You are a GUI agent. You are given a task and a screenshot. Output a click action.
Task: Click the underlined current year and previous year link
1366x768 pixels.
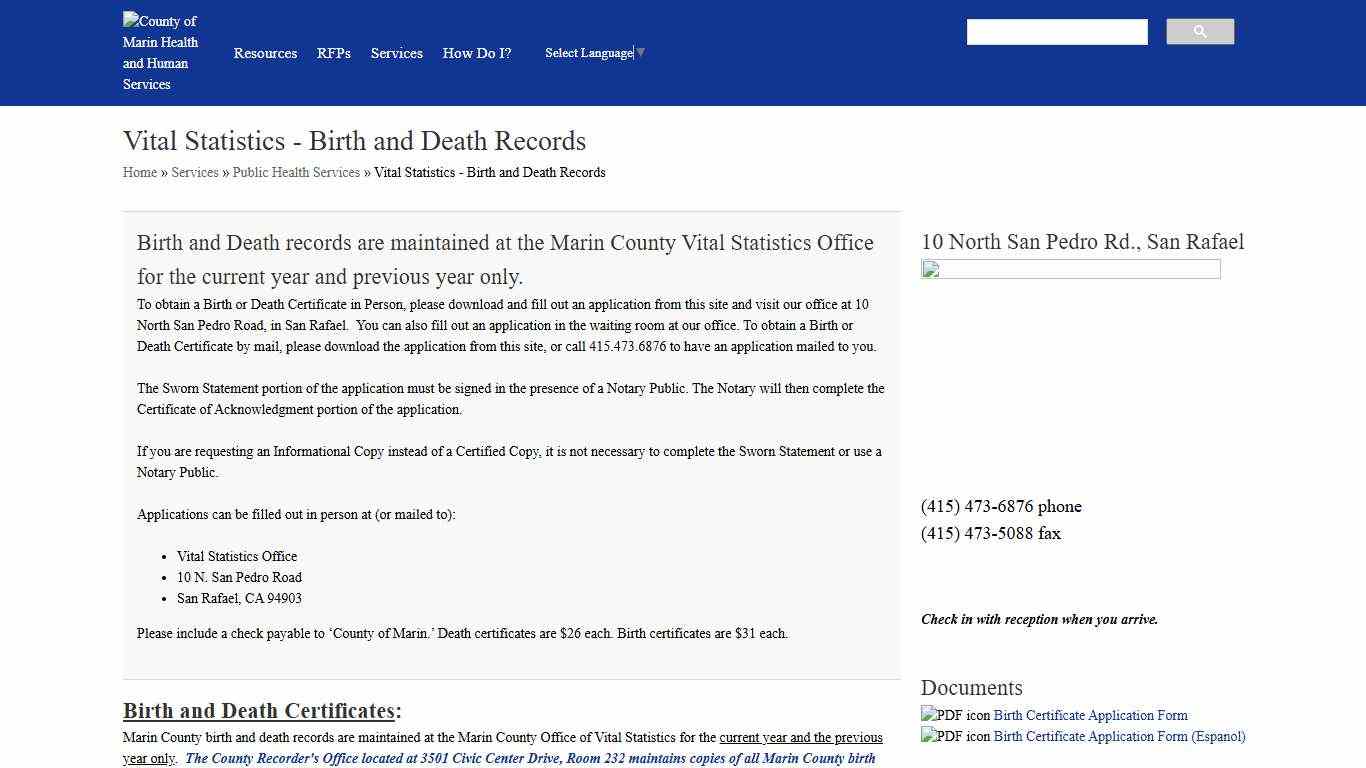pos(799,737)
